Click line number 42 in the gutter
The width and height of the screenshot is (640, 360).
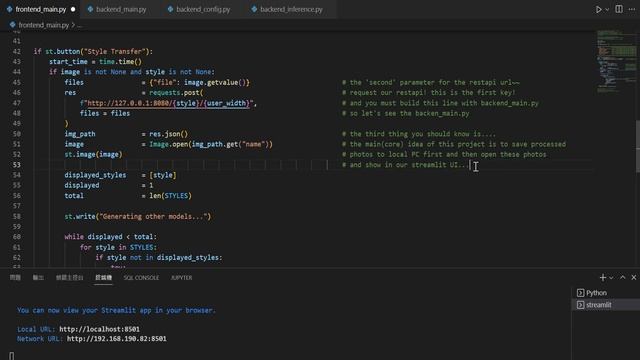(x=16, y=51)
